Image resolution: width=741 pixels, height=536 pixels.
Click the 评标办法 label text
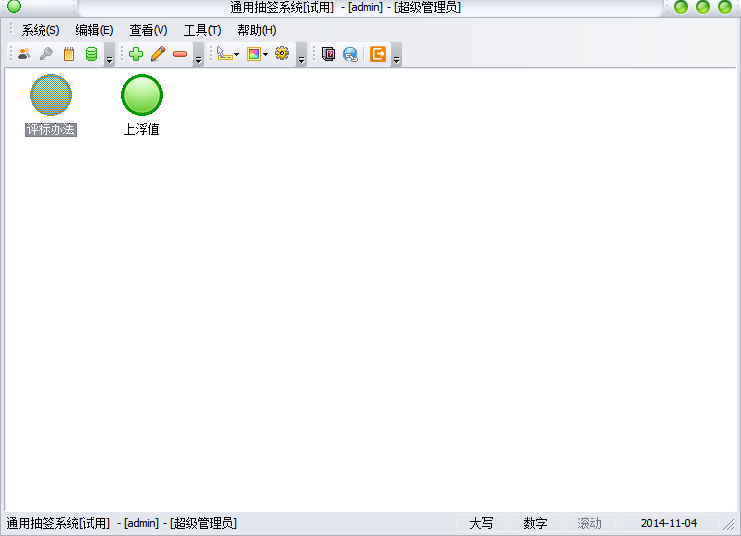[51, 130]
